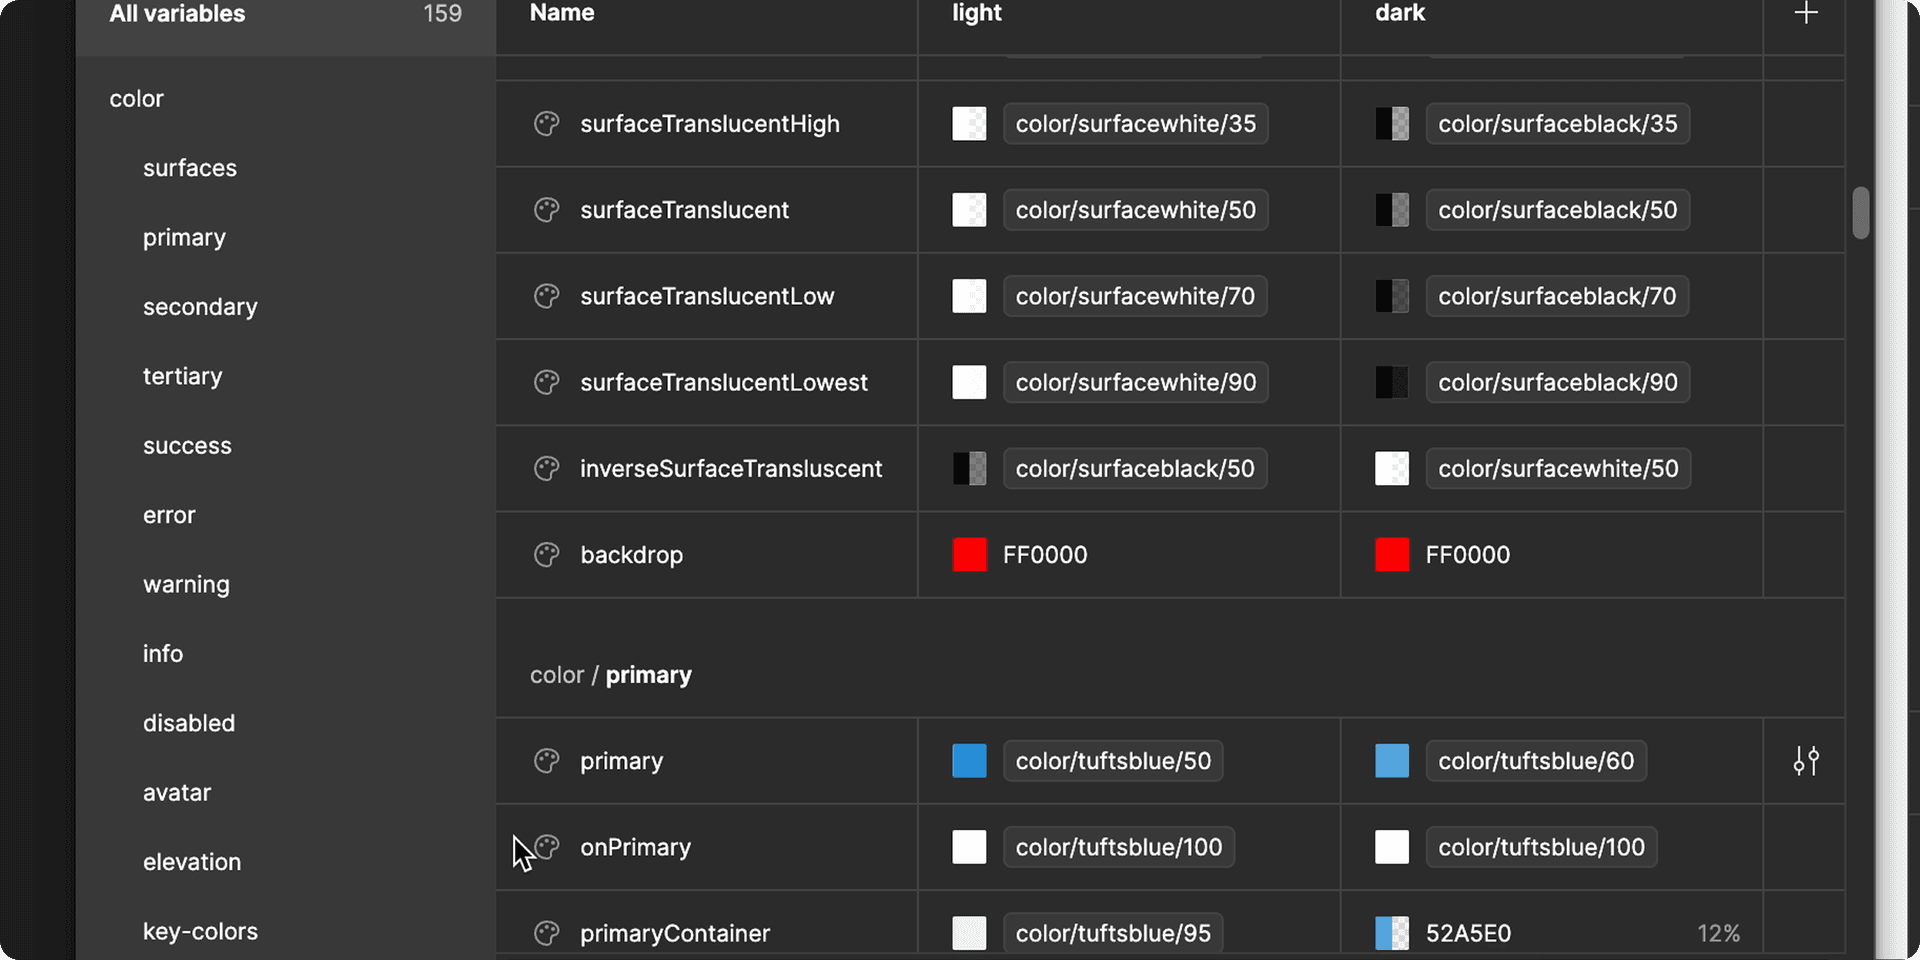This screenshot has width=1920, height=960.
Task: Select the elevation group in the sidebar
Action: pos(192,862)
